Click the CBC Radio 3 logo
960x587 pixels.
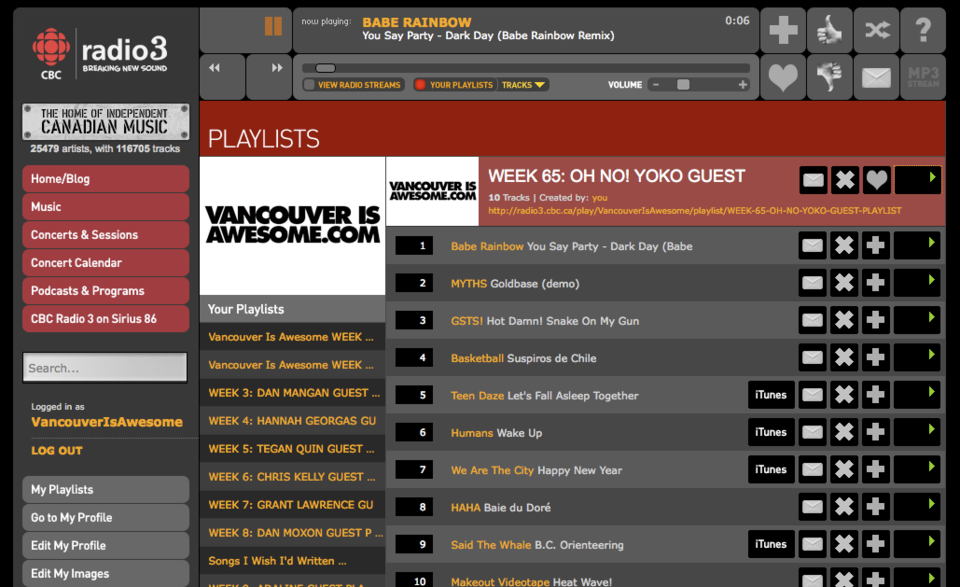[100, 54]
